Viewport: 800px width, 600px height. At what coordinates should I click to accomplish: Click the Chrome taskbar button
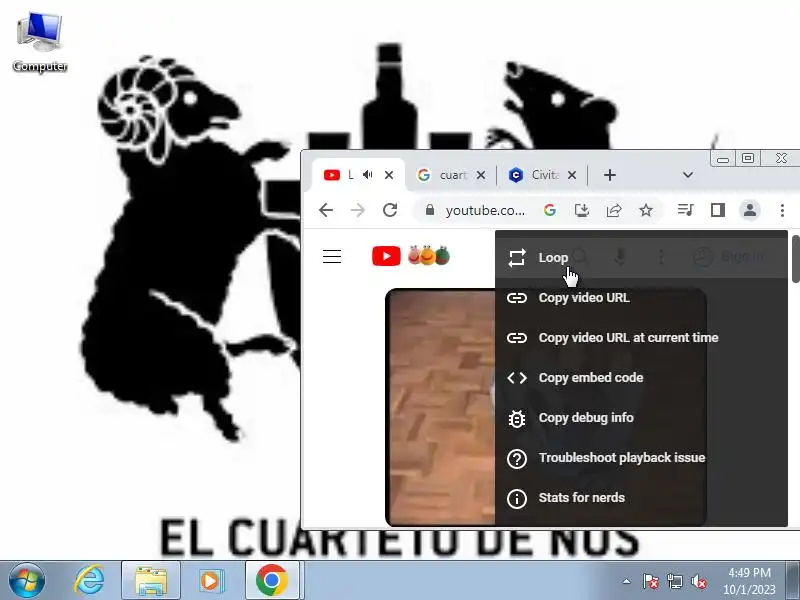pos(272,581)
